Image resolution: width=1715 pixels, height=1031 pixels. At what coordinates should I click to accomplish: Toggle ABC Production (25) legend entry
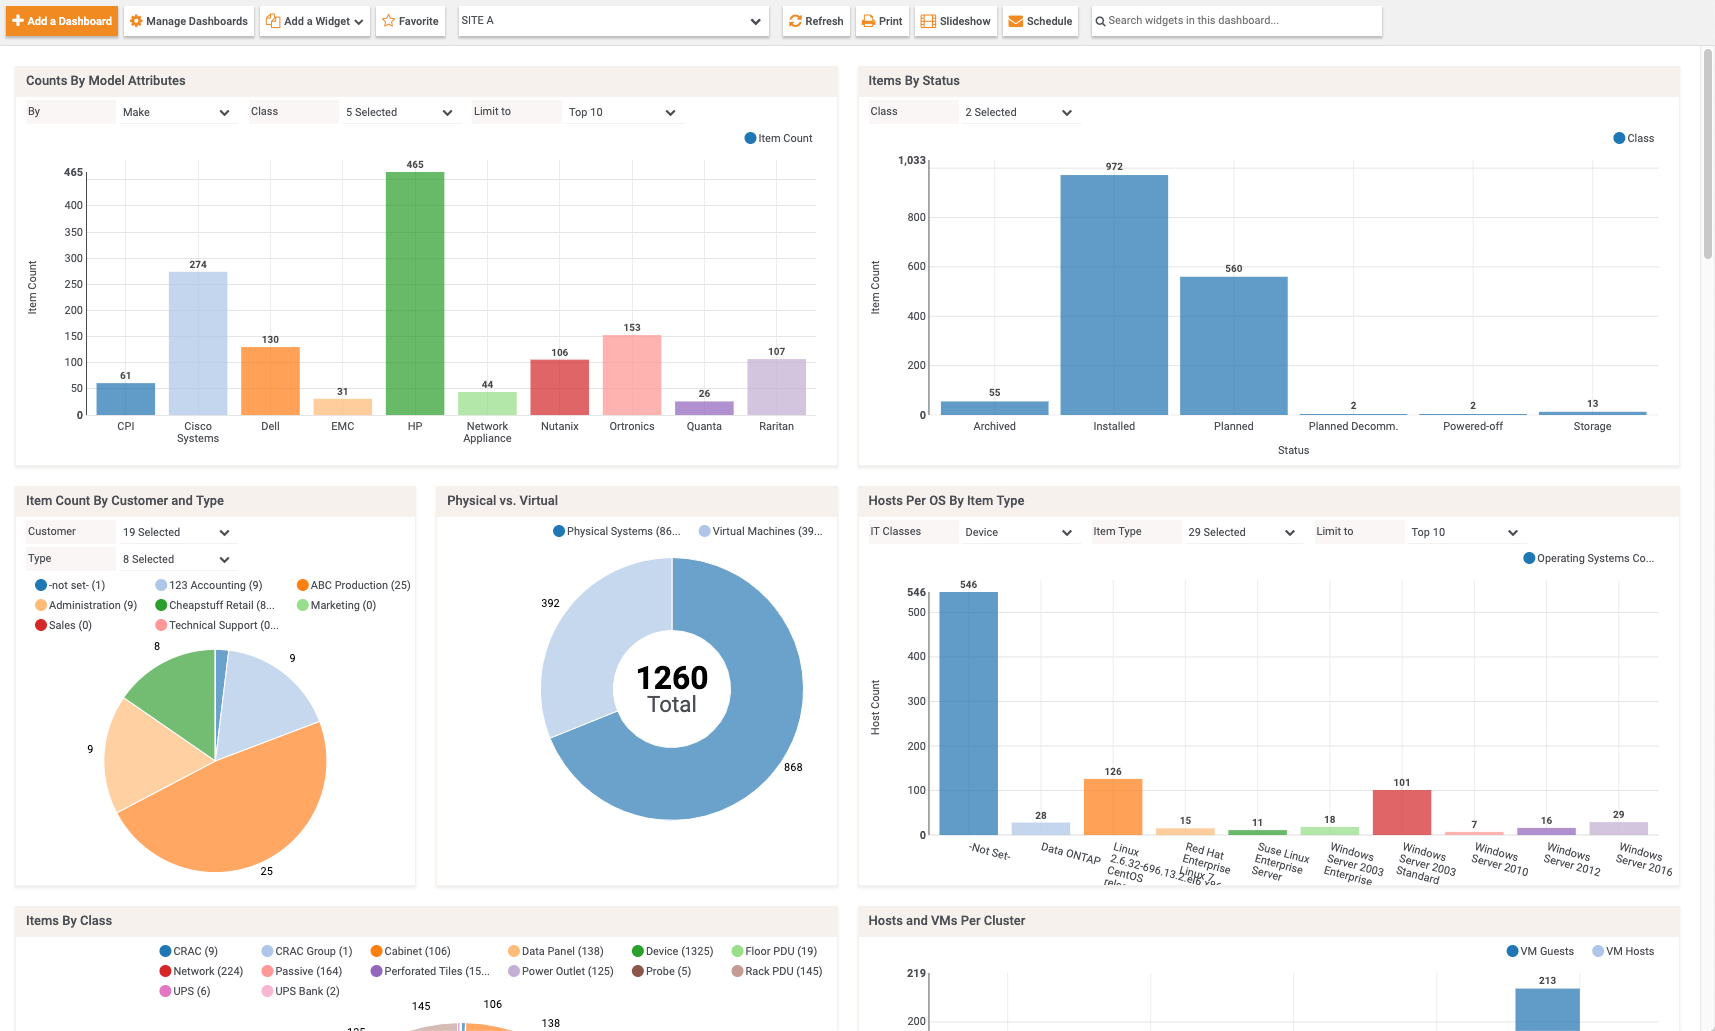[354, 586]
